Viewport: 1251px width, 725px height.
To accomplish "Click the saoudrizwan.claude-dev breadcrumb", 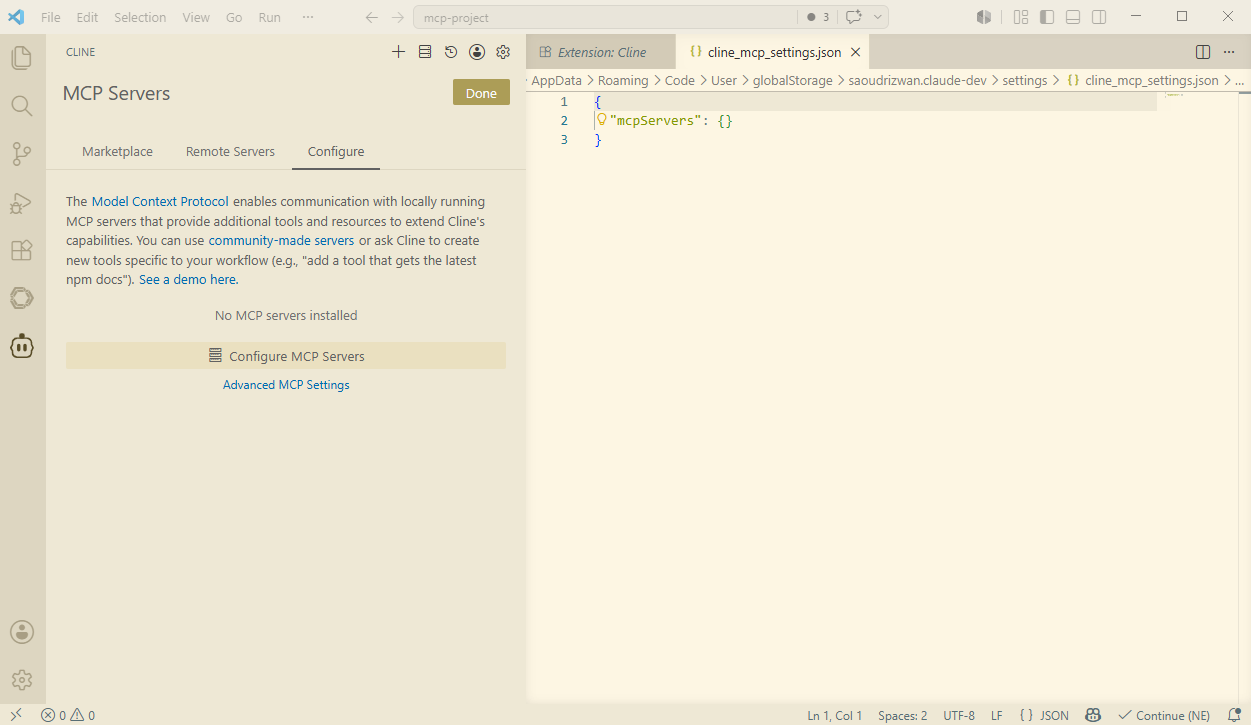I will click(917, 81).
